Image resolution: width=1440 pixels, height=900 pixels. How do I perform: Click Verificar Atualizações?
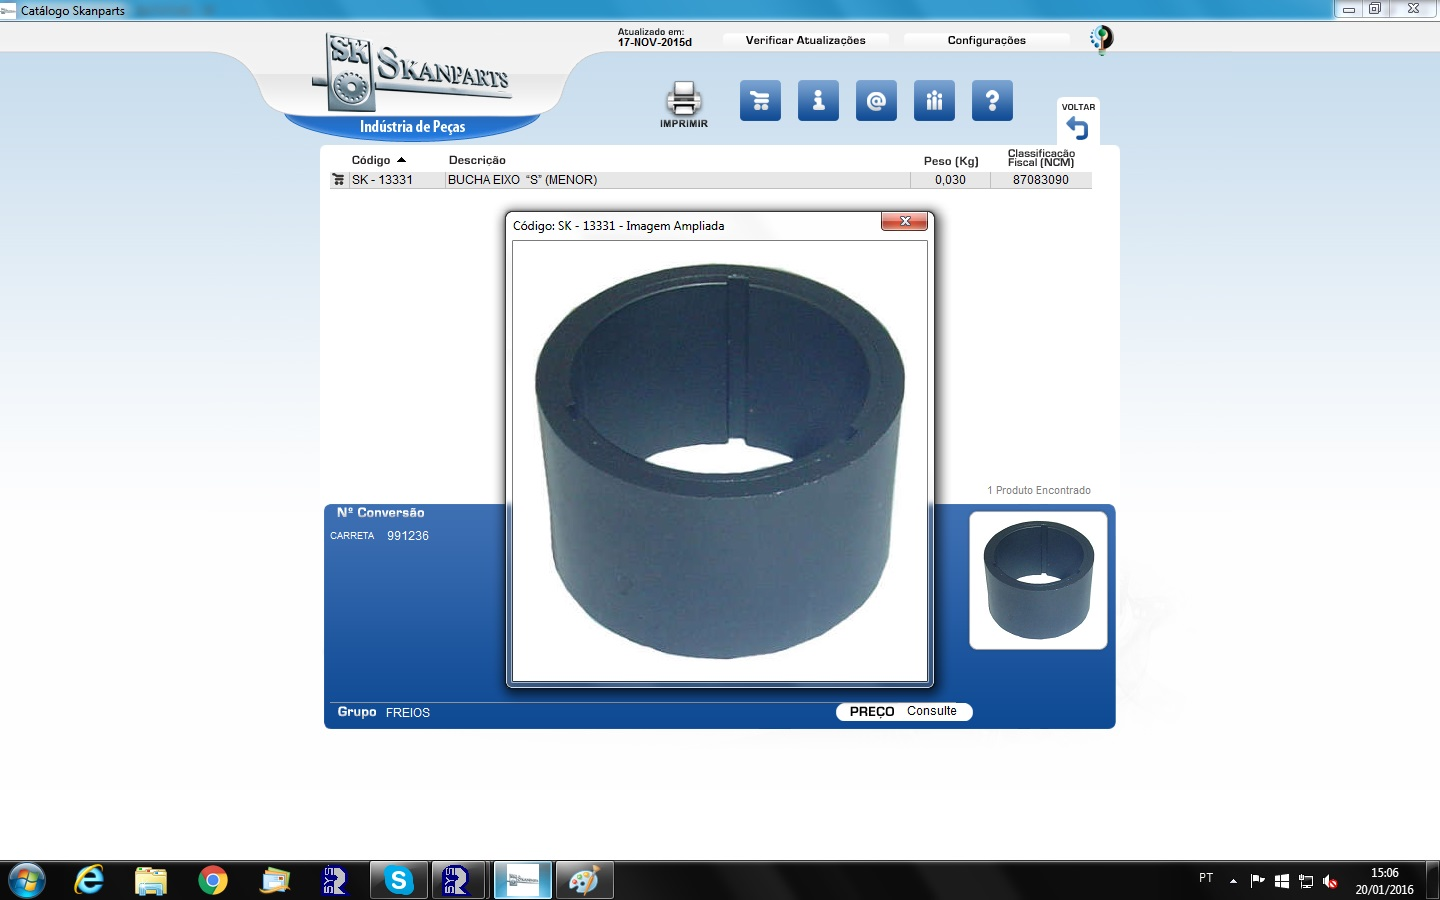pos(805,40)
